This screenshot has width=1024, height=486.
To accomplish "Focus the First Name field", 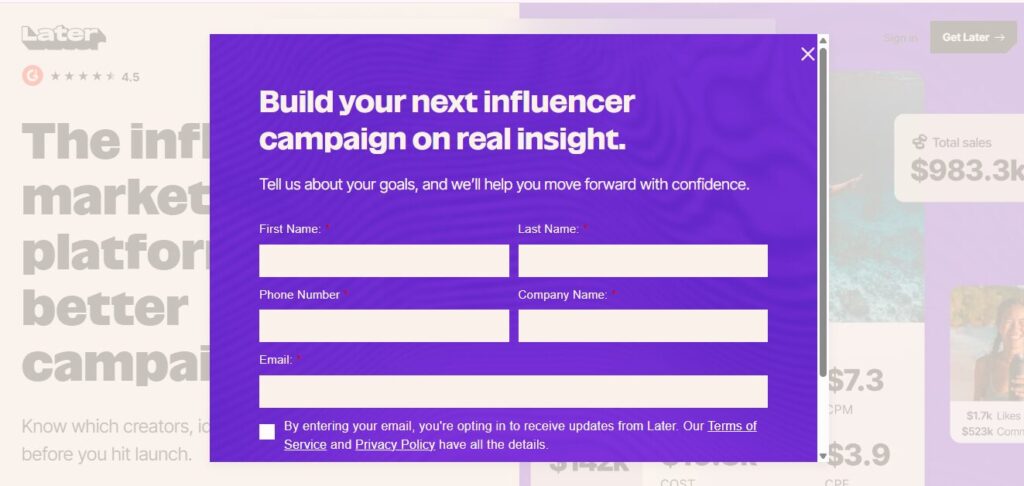I will [384, 261].
